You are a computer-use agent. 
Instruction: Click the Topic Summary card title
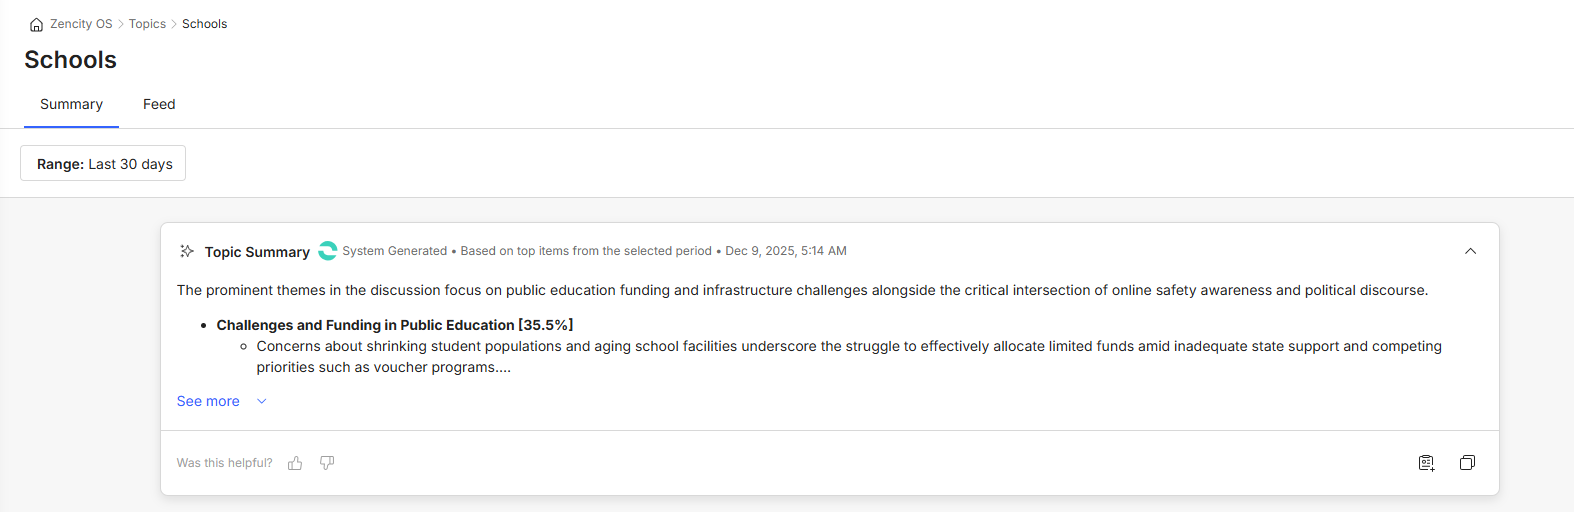coord(257,252)
